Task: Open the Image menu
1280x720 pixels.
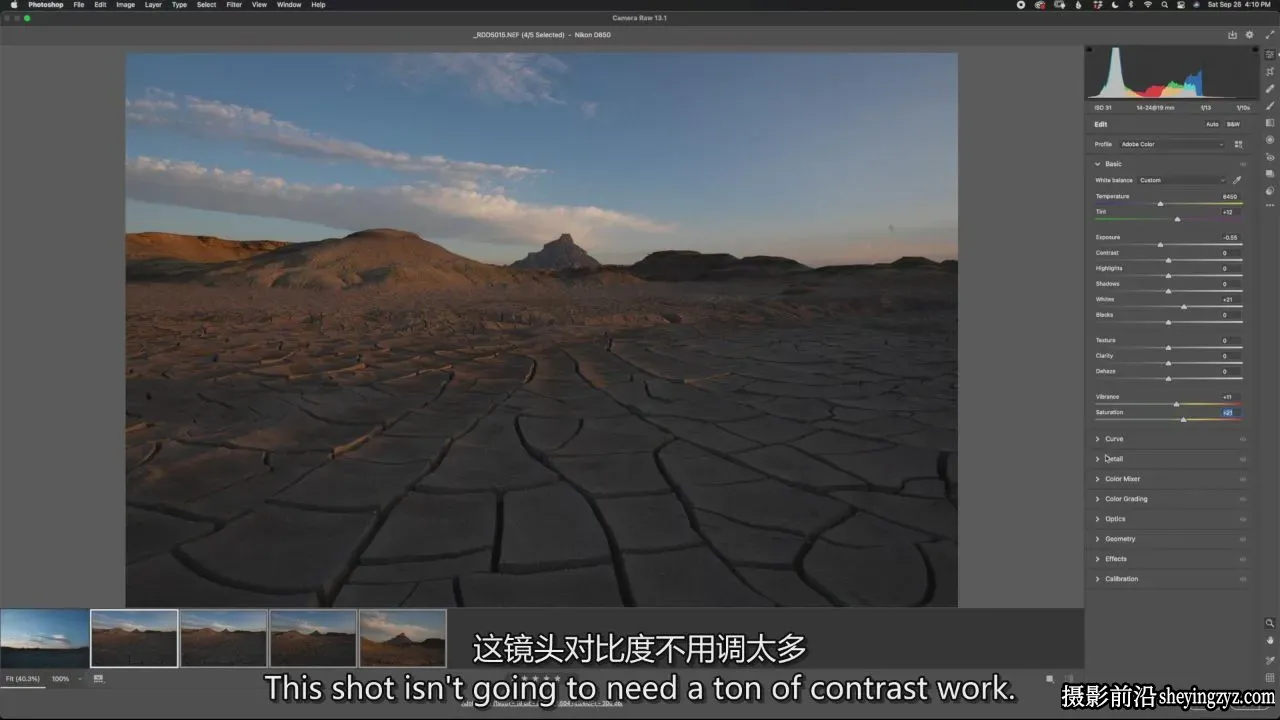Action: point(125,5)
